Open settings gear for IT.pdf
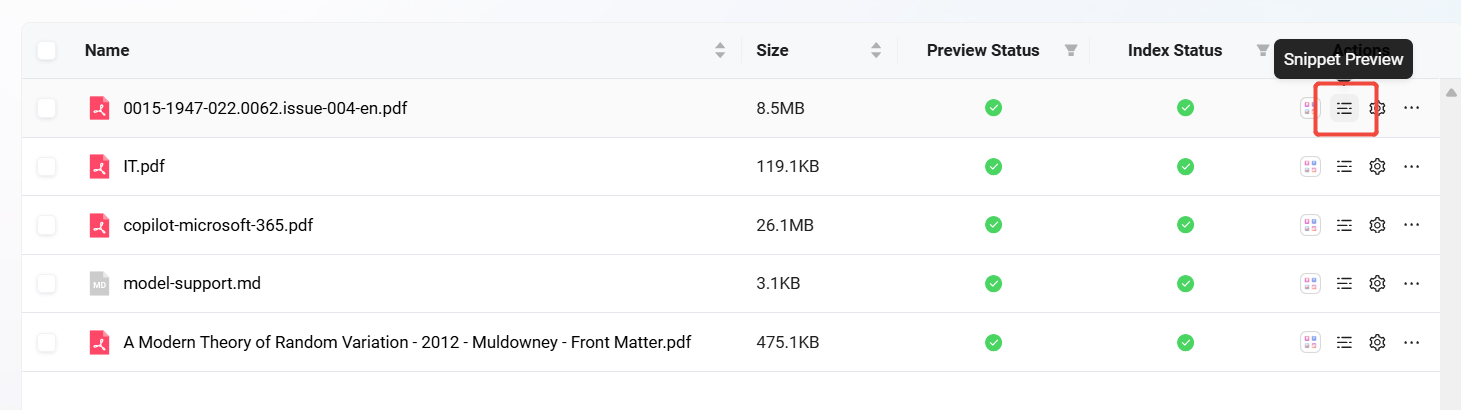This screenshot has height=410, width=1461. coord(1377,167)
